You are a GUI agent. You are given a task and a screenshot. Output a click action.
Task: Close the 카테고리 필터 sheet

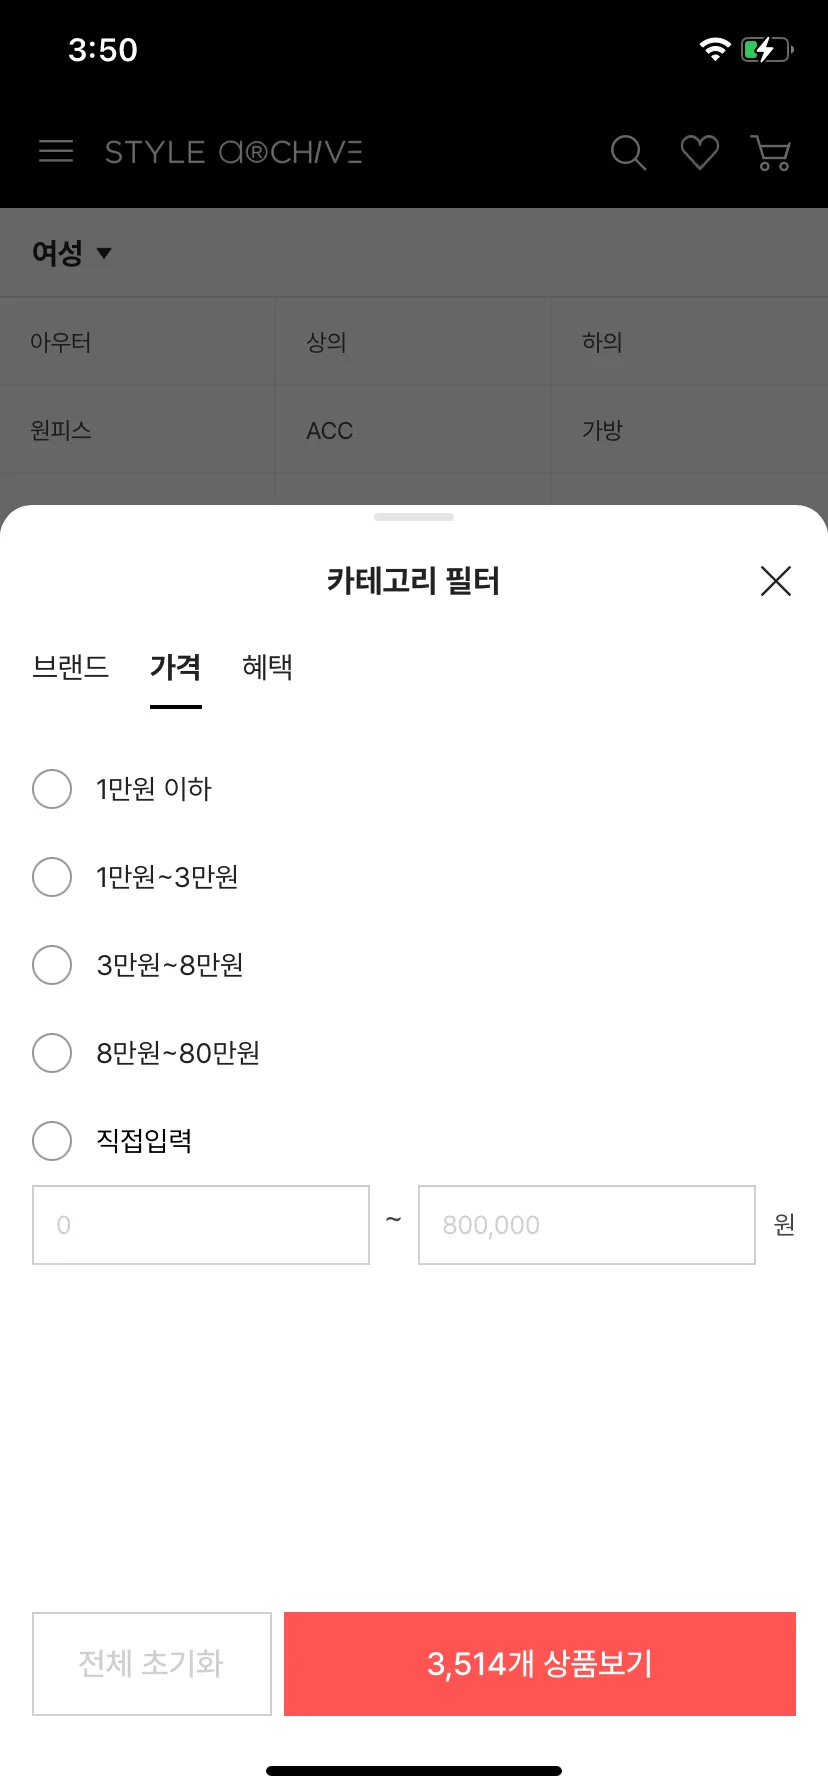click(x=776, y=581)
